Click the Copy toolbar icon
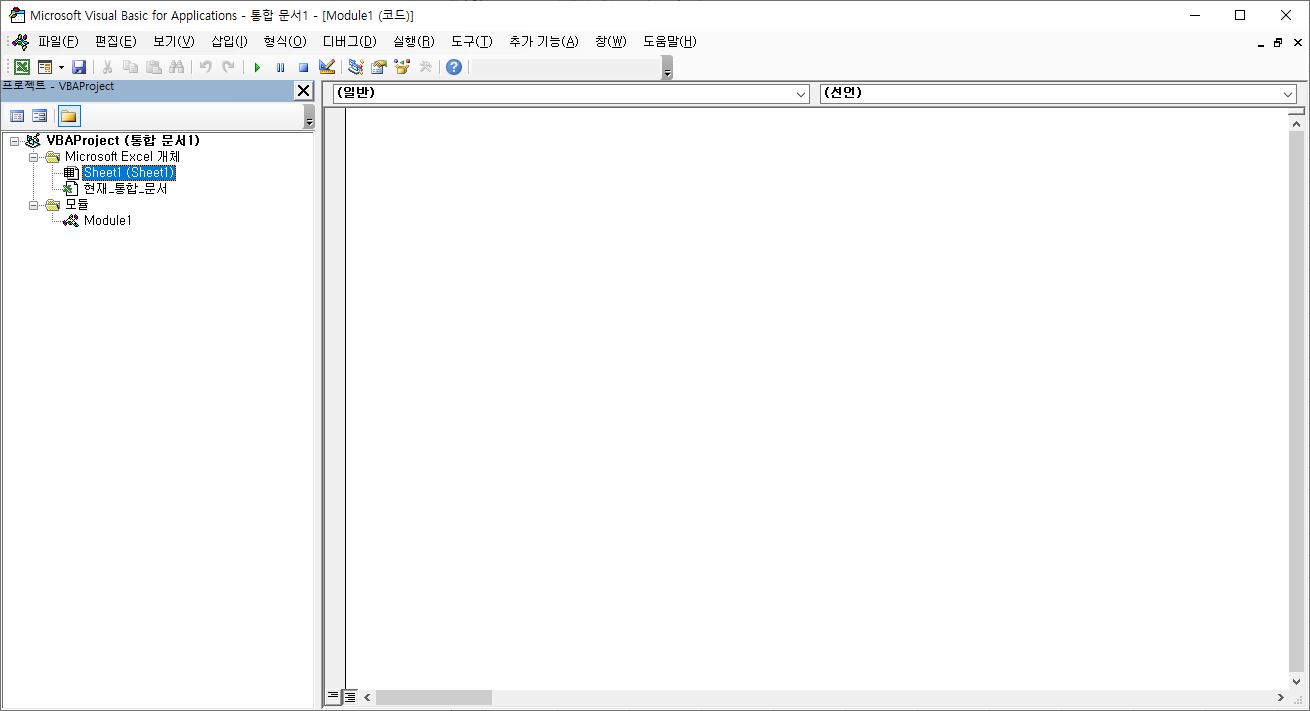 click(130, 67)
